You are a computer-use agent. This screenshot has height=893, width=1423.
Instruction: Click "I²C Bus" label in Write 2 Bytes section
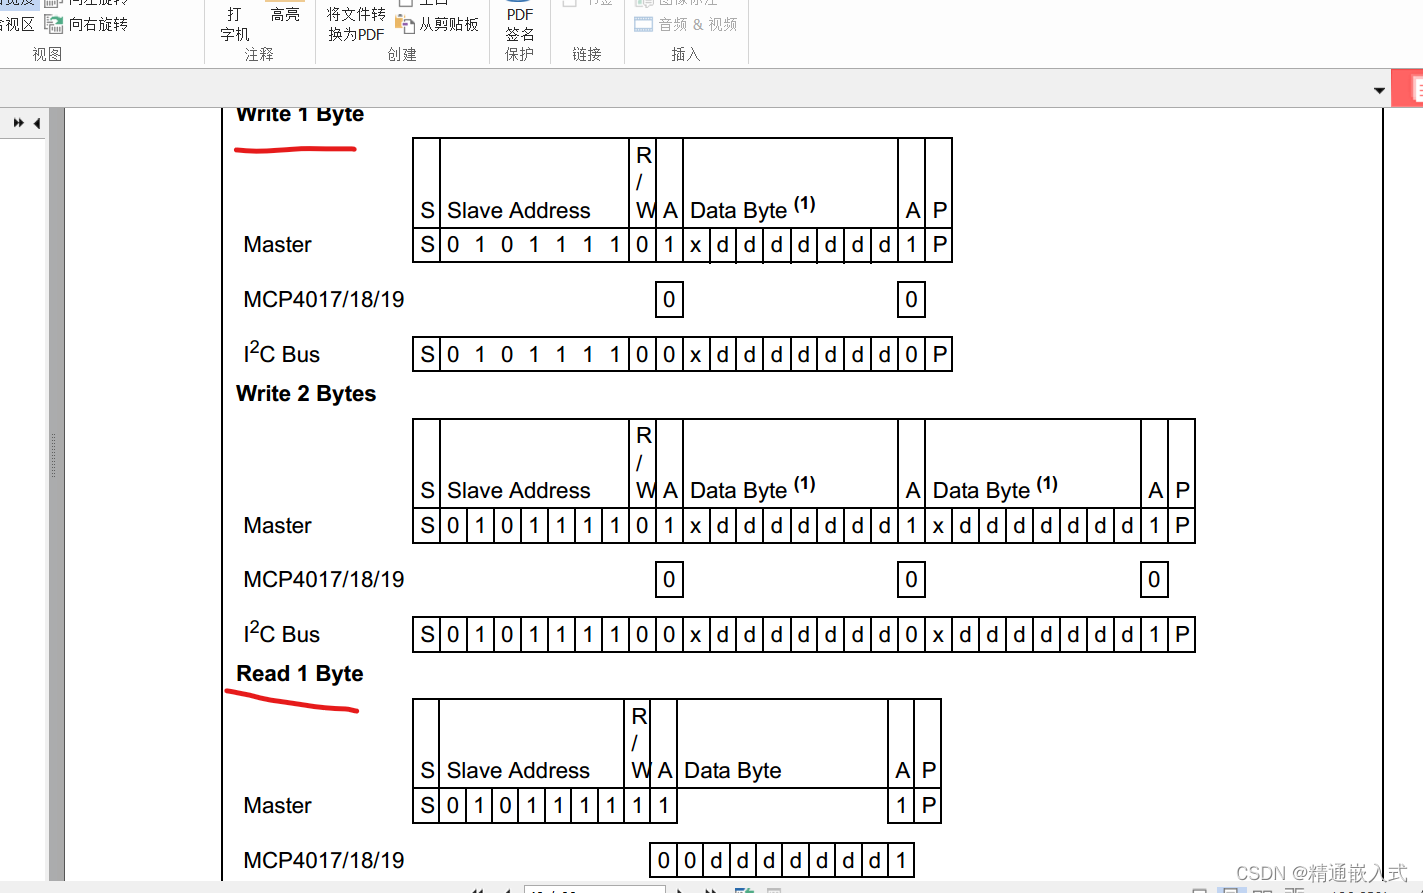pyautogui.click(x=282, y=634)
